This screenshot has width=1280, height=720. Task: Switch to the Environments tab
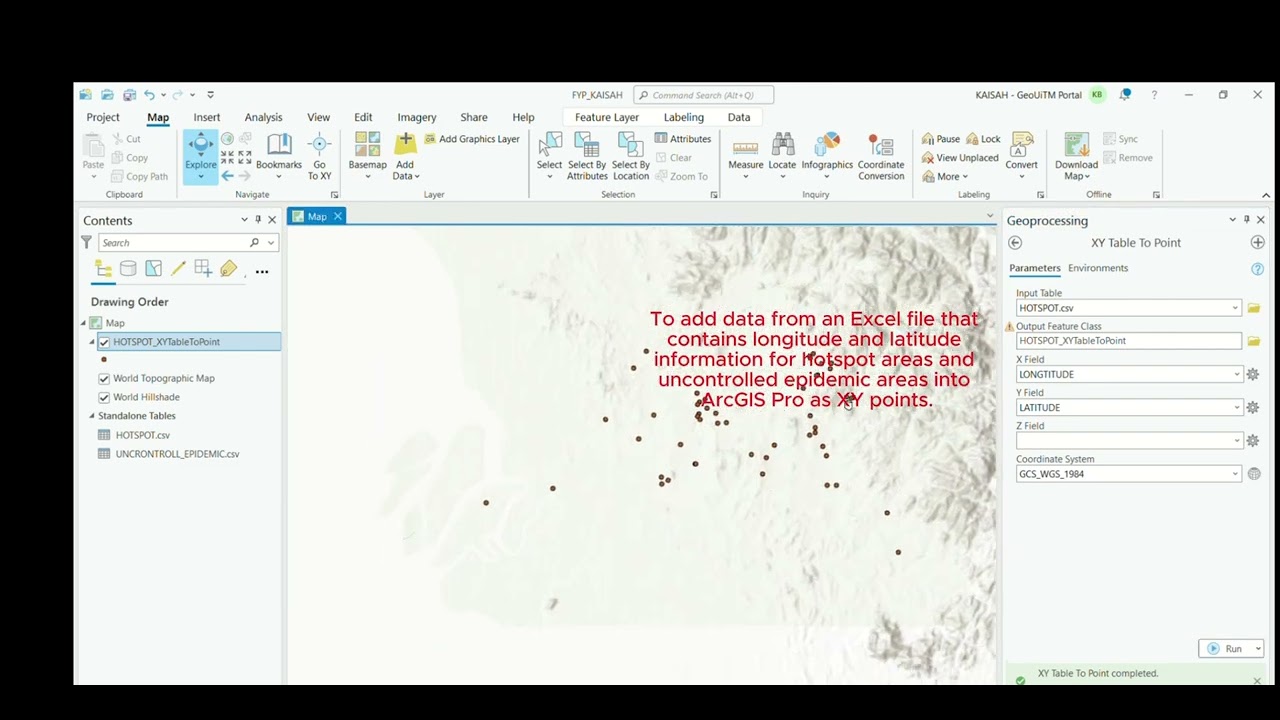(x=1098, y=268)
